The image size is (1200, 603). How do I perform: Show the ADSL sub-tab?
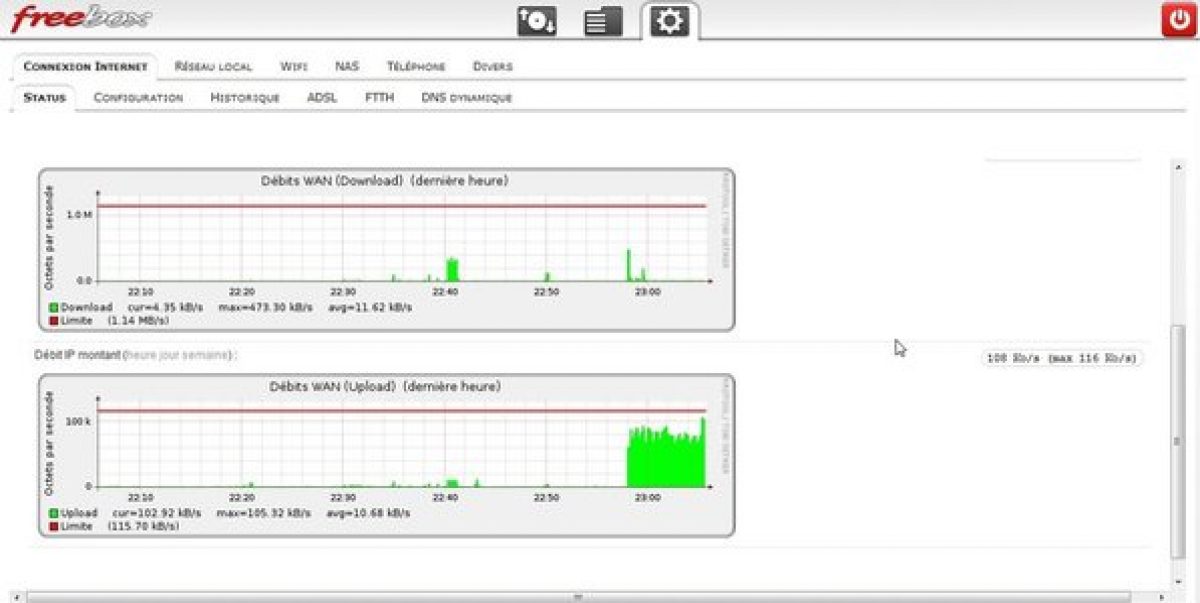click(x=322, y=98)
